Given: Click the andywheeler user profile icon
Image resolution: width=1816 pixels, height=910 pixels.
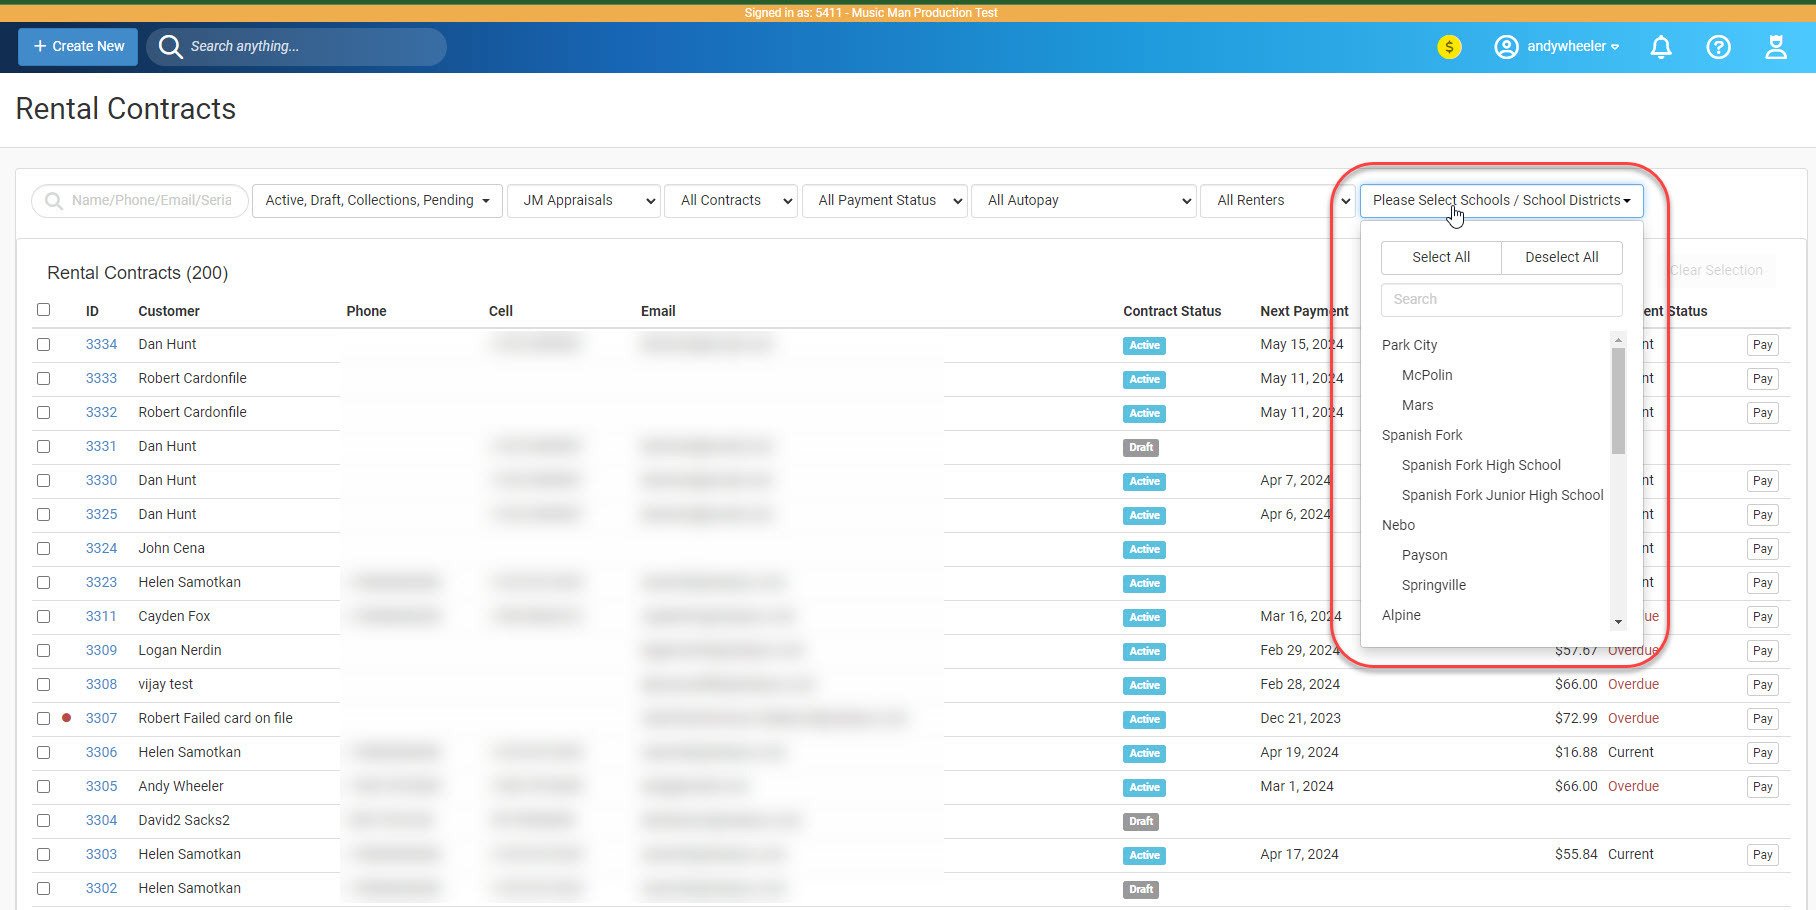Looking at the screenshot, I should (1506, 47).
